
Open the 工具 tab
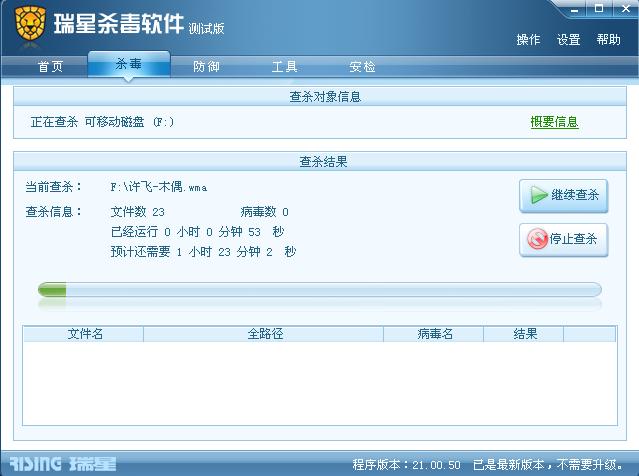click(x=284, y=66)
